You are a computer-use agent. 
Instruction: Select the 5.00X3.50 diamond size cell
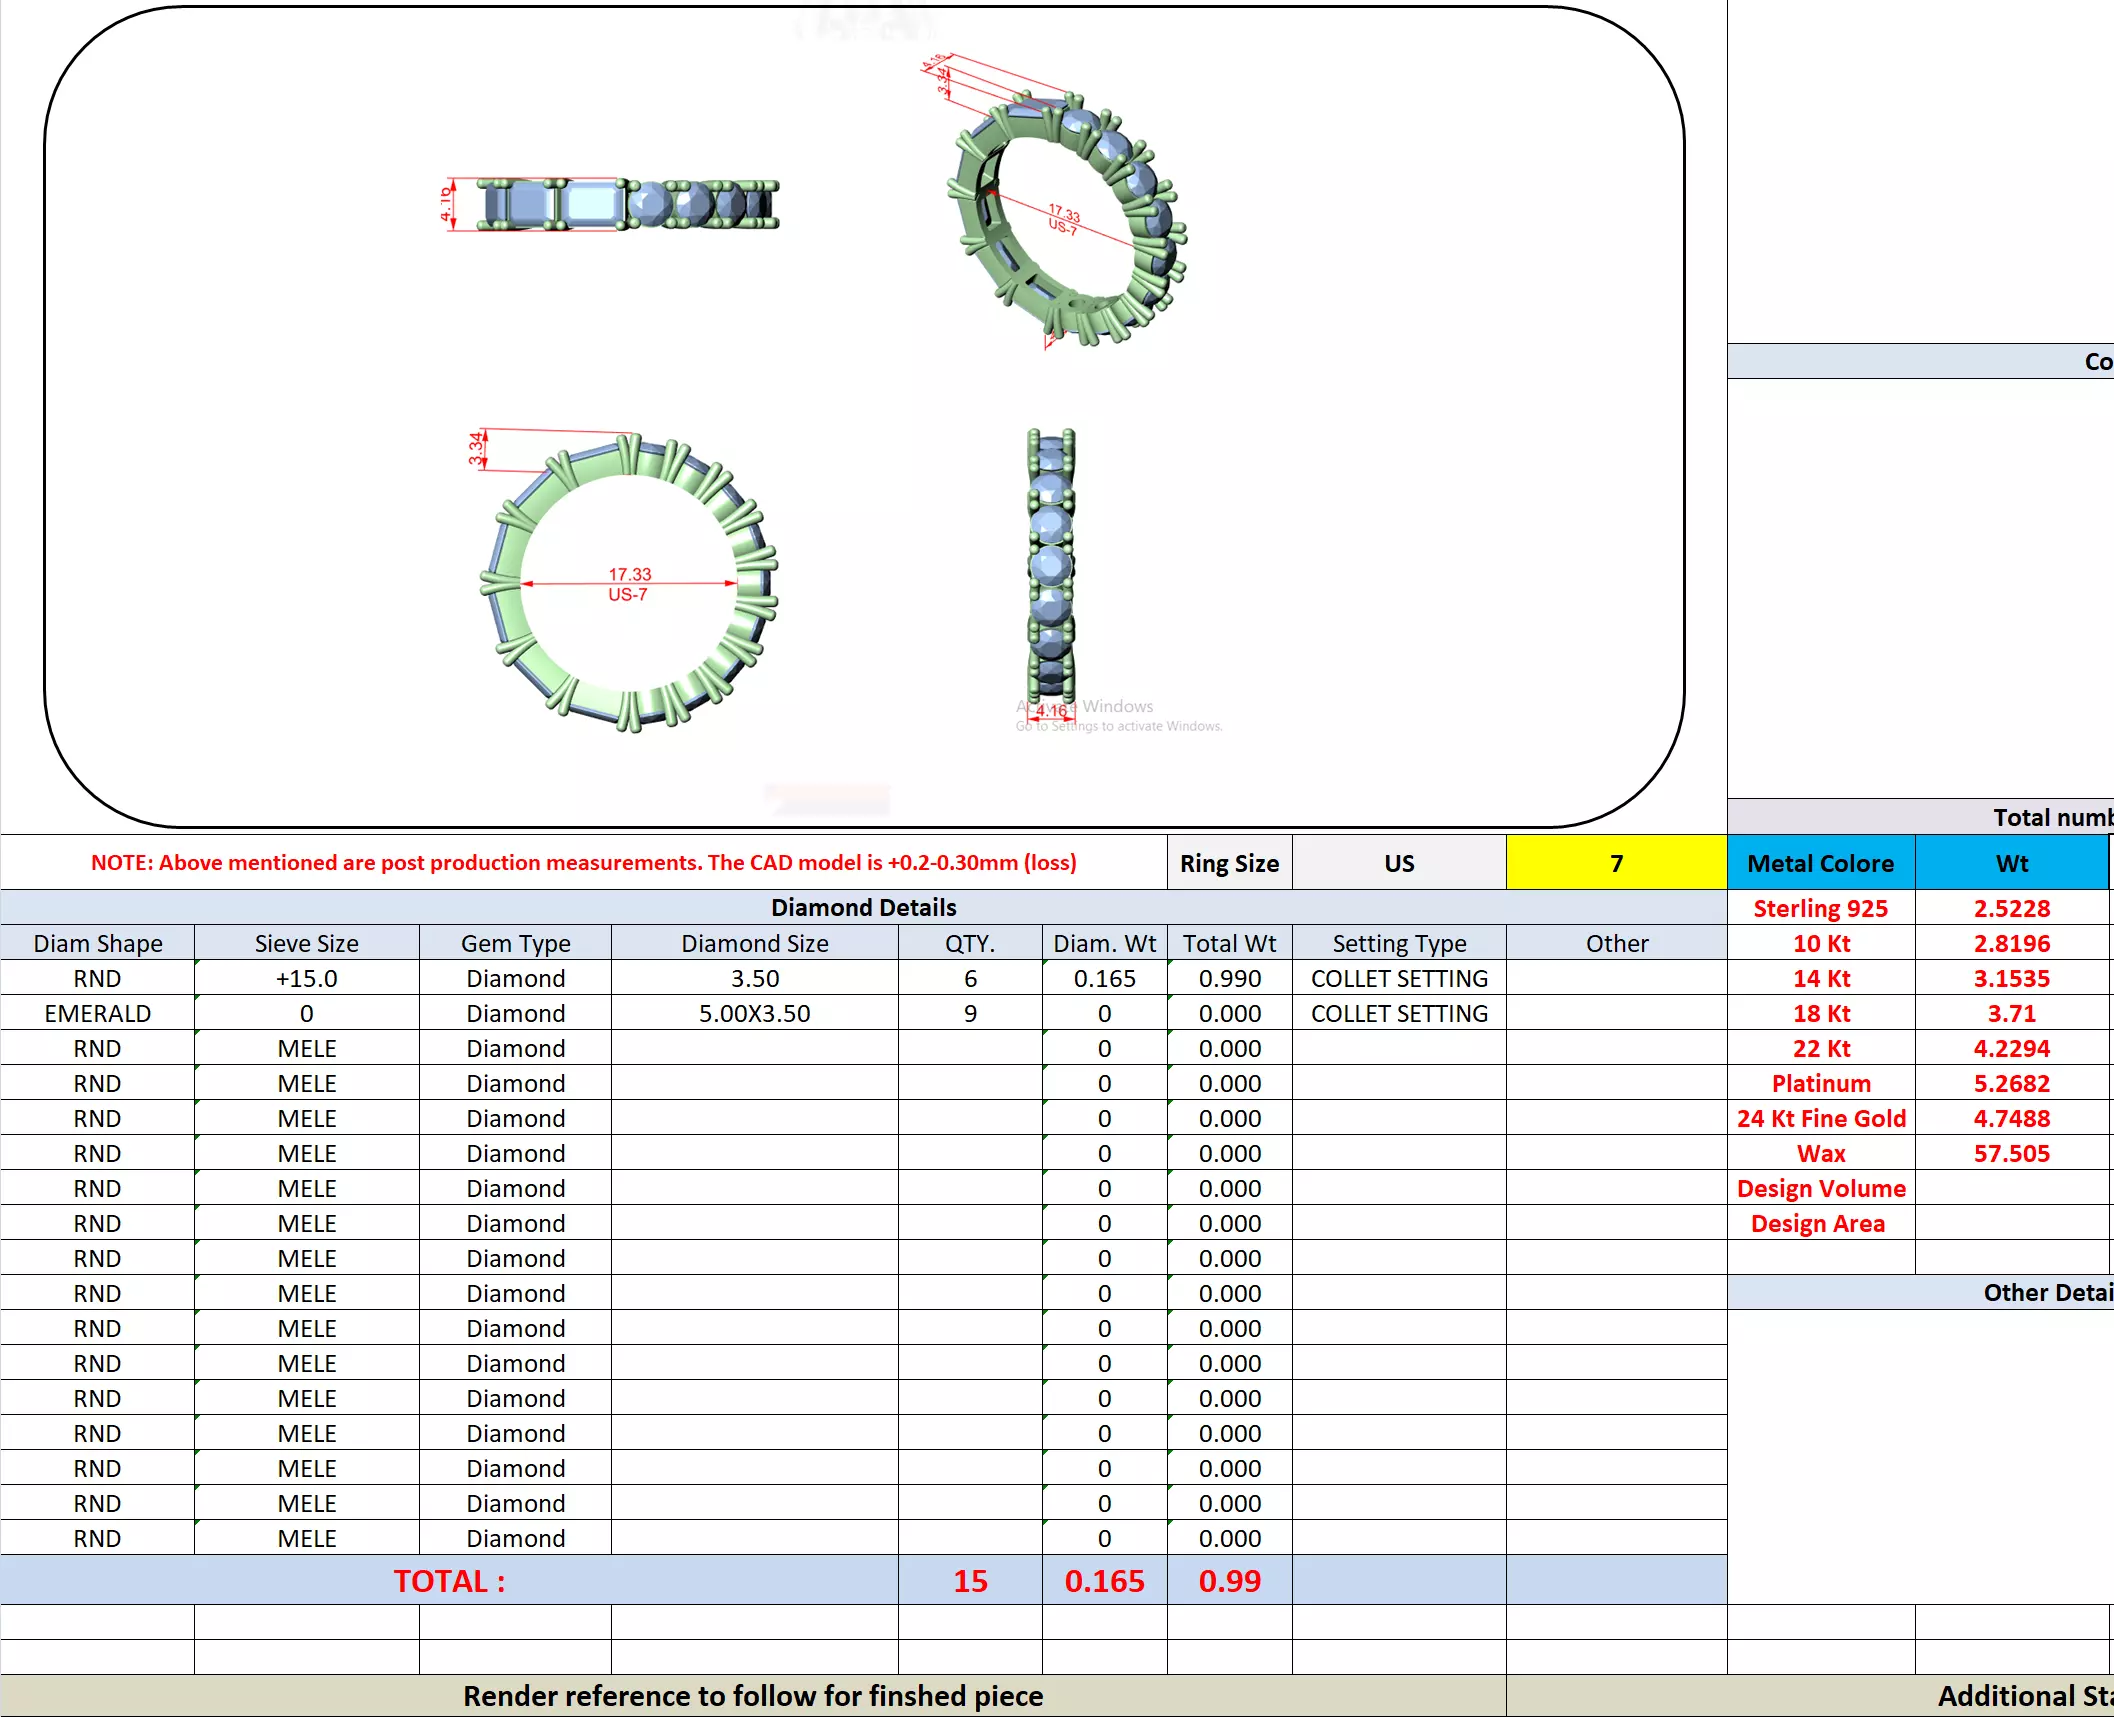754,1013
